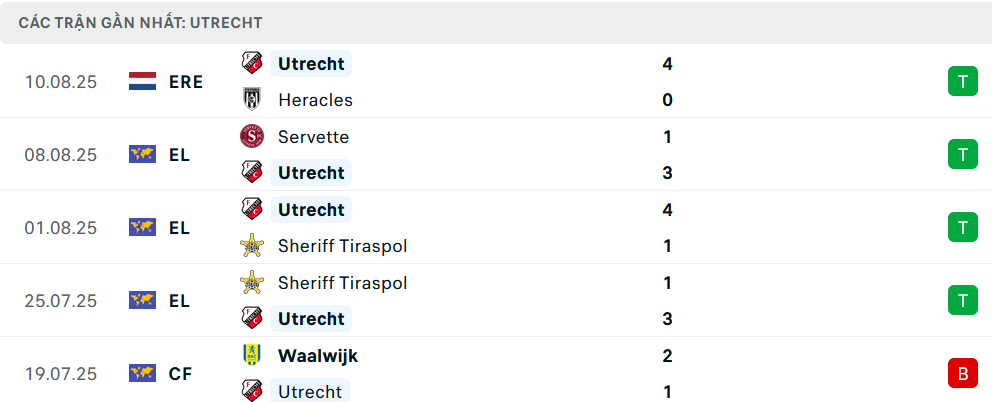Click the CF competition icon on 19.07.25
The width and height of the screenshot is (992, 402).
pyautogui.click(x=143, y=373)
